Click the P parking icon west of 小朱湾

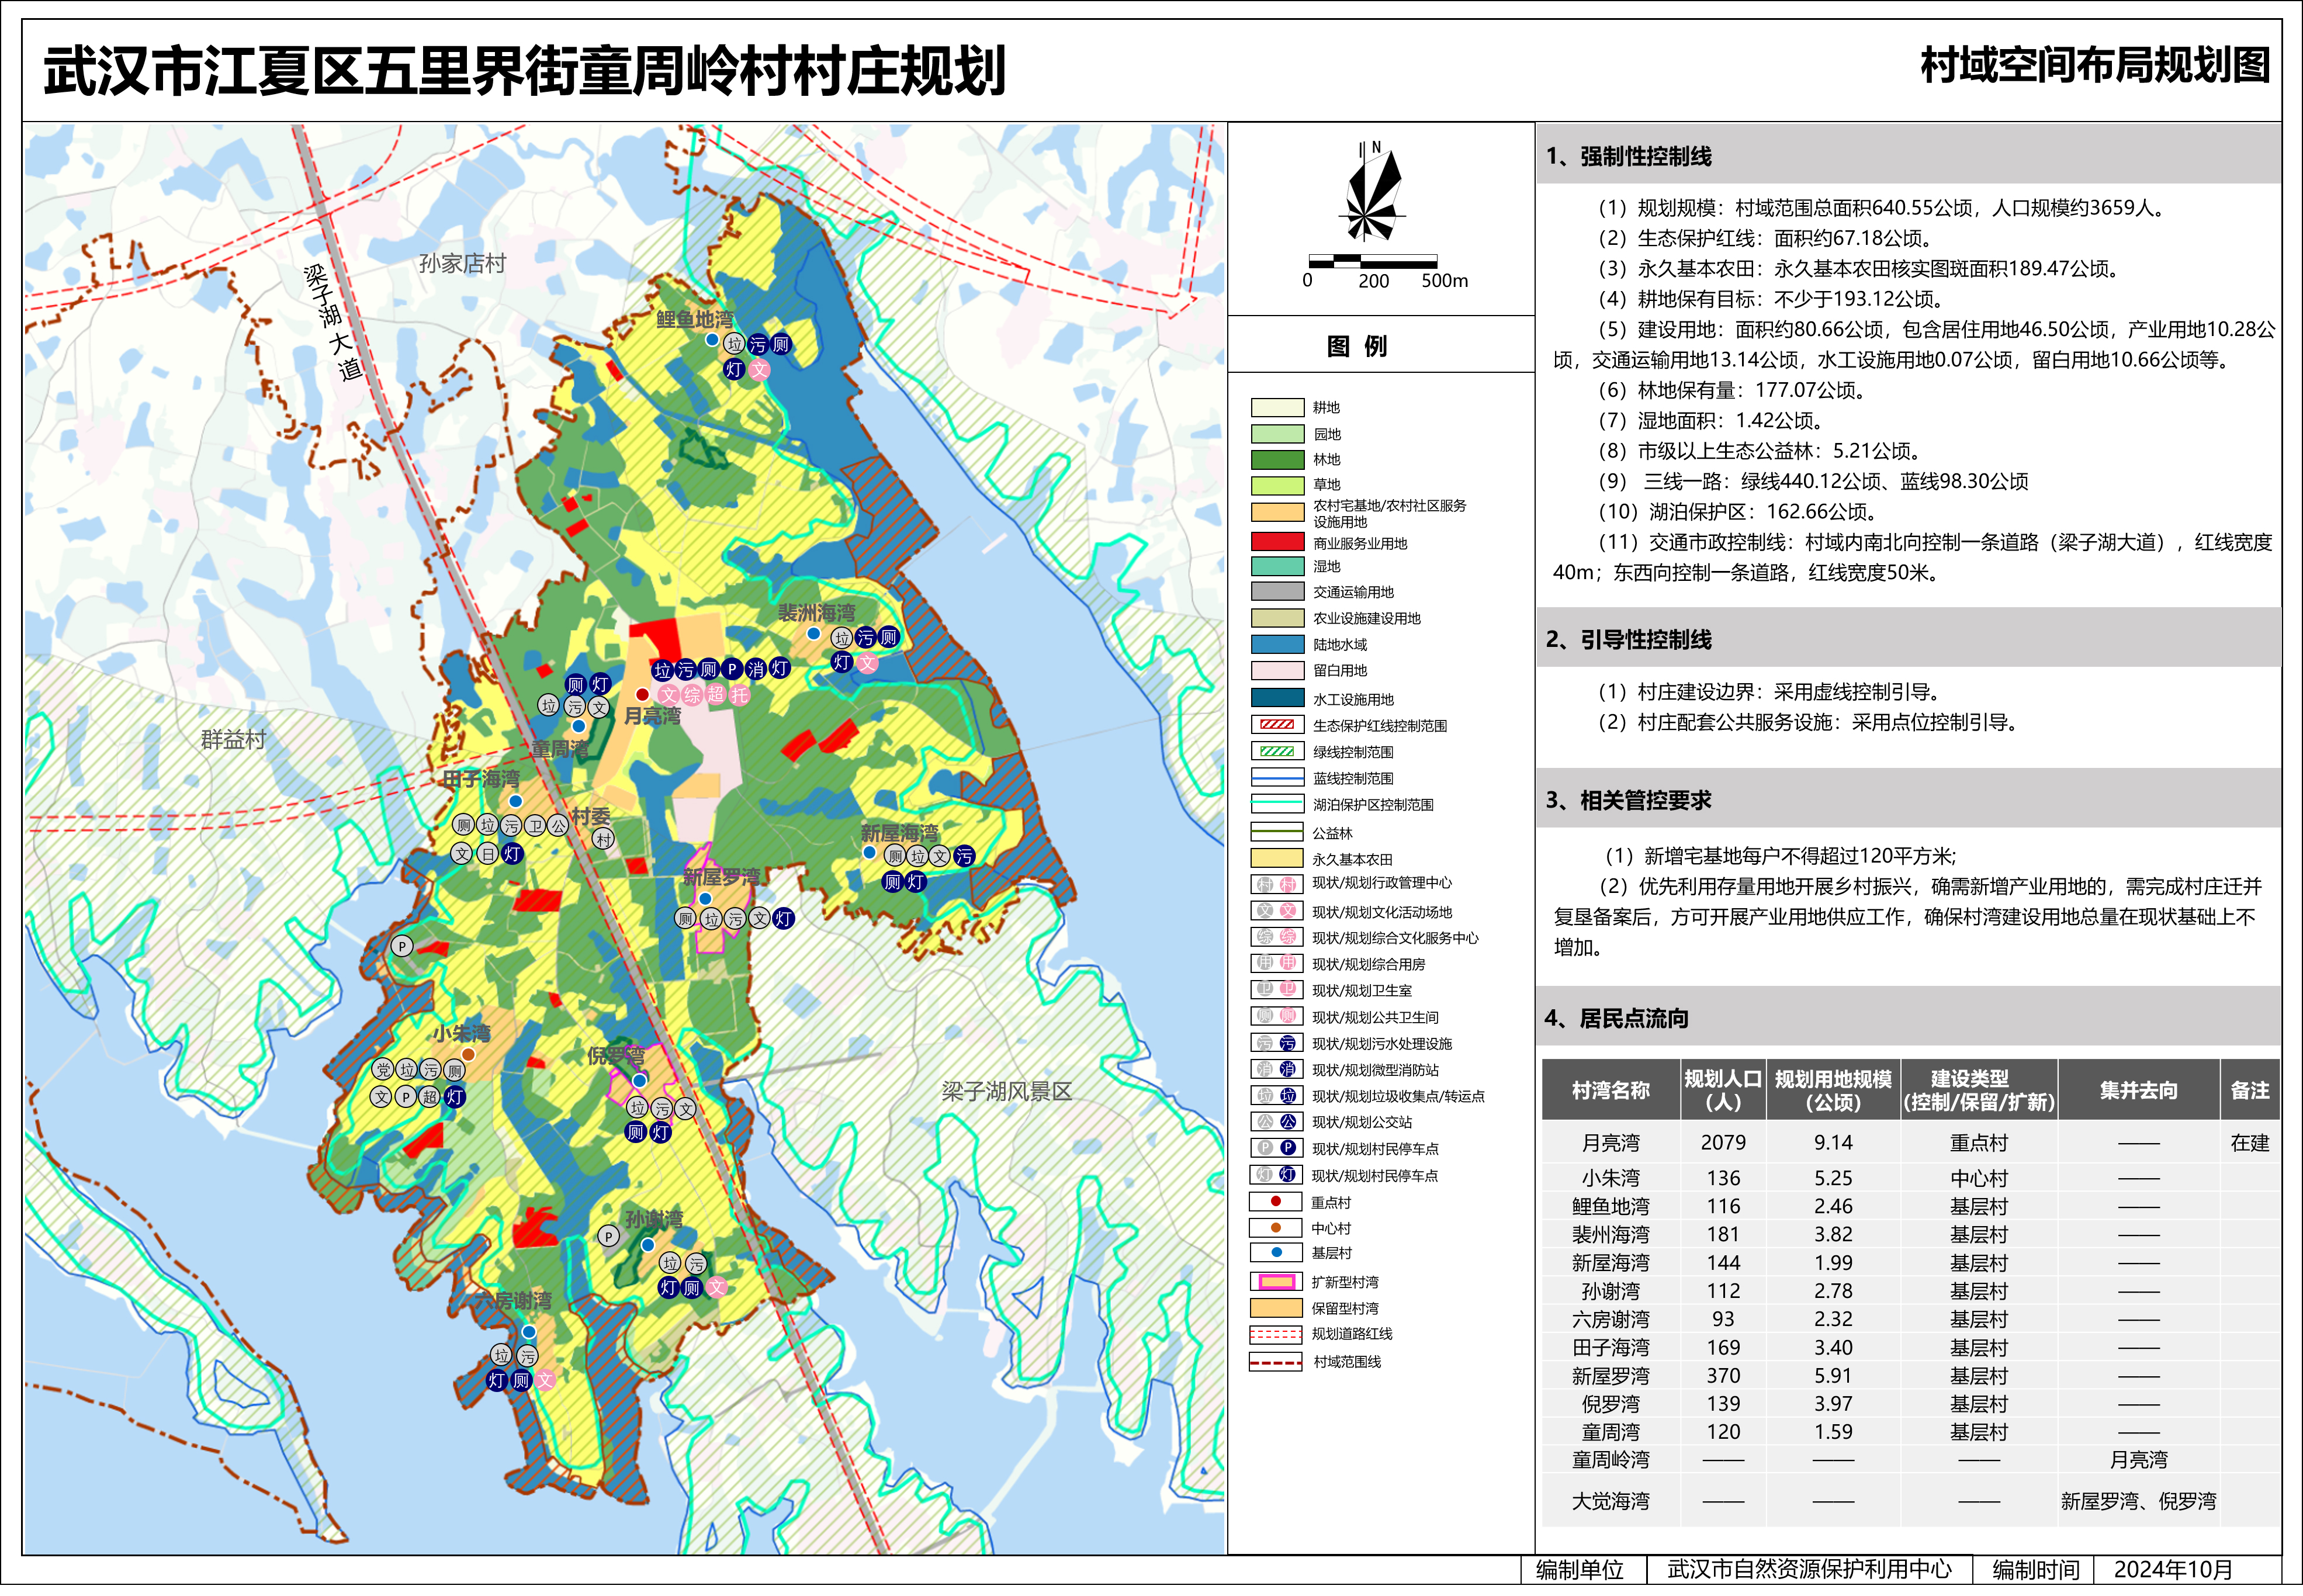[401, 946]
